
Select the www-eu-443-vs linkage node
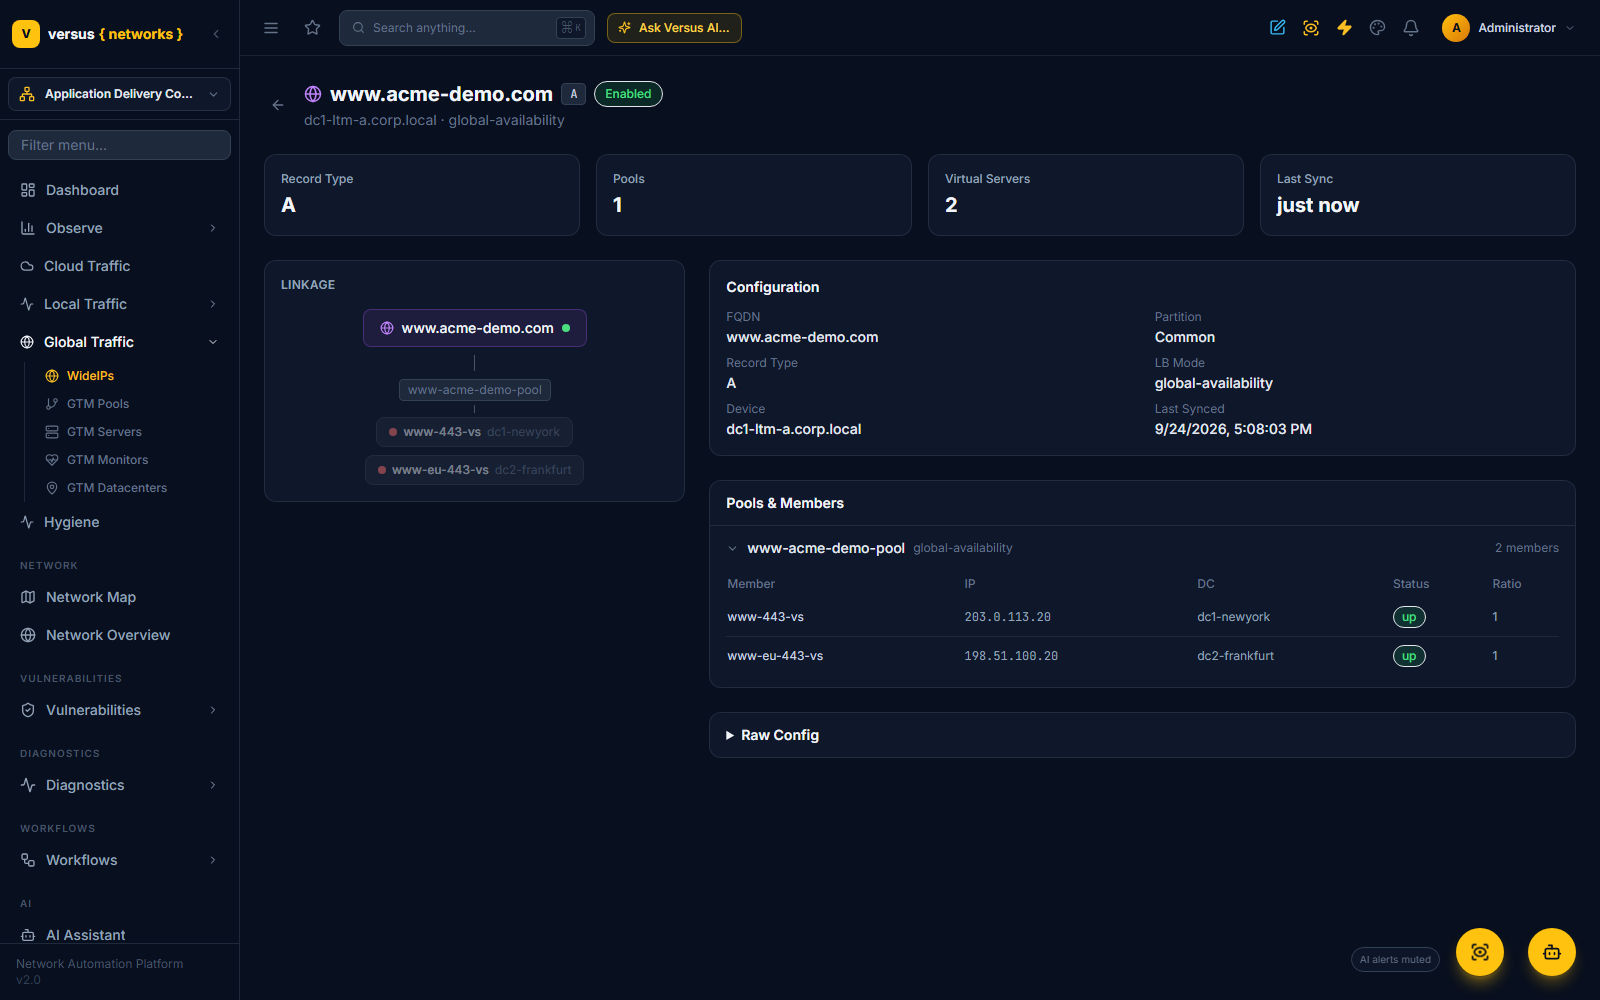pyautogui.click(x=474, y=470)
